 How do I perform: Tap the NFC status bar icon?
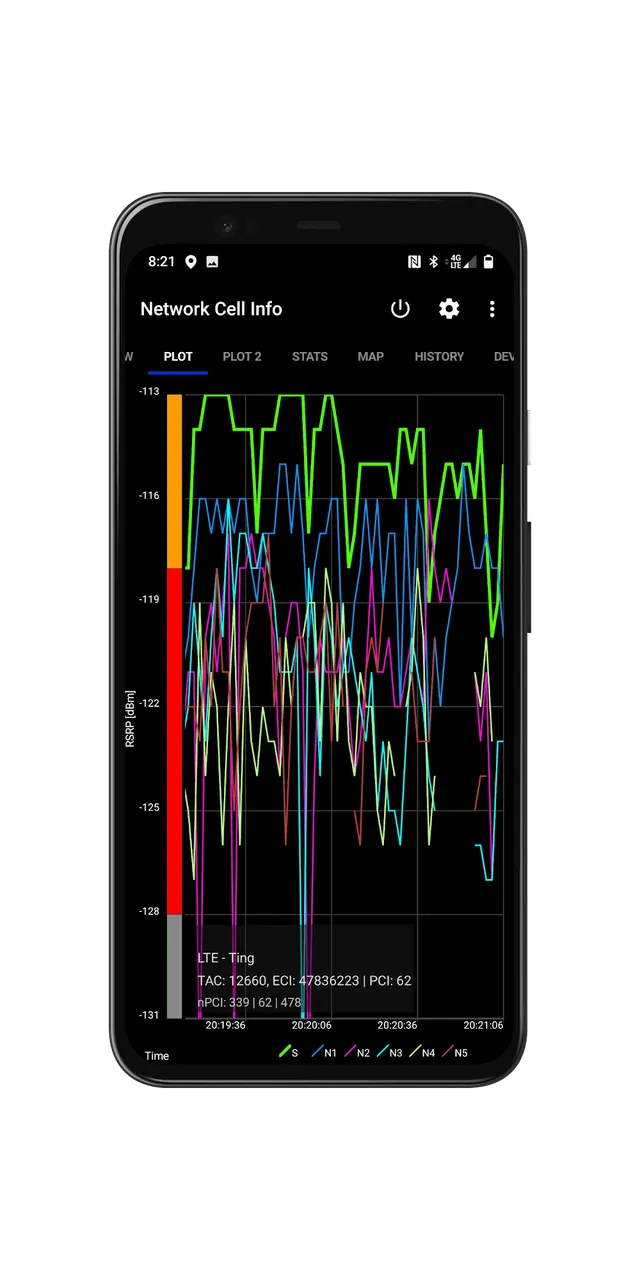414,262
